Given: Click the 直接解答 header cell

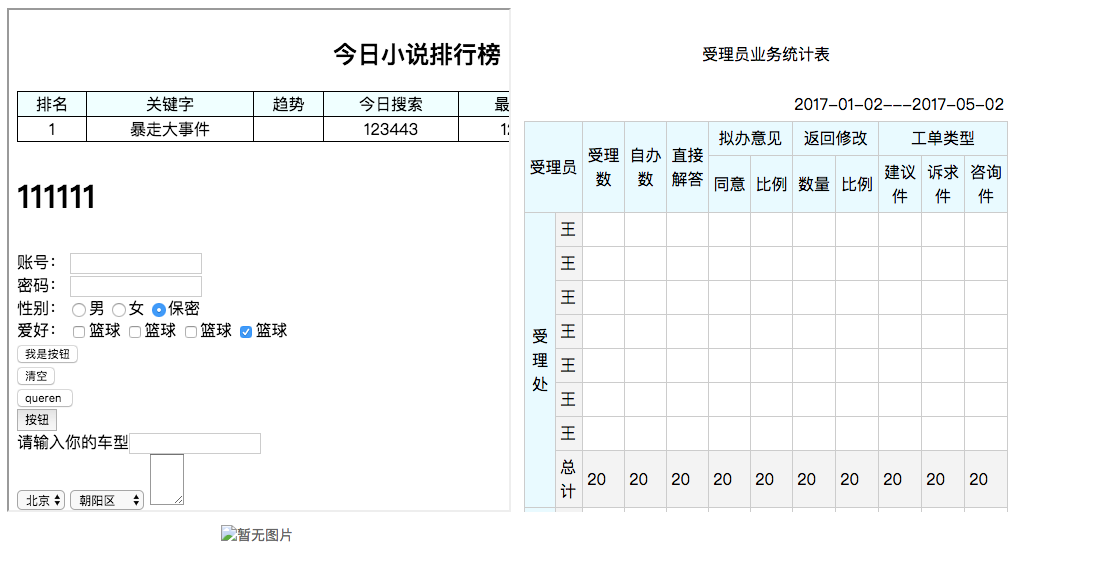Looking at the screenshot, I should [687, 167].
